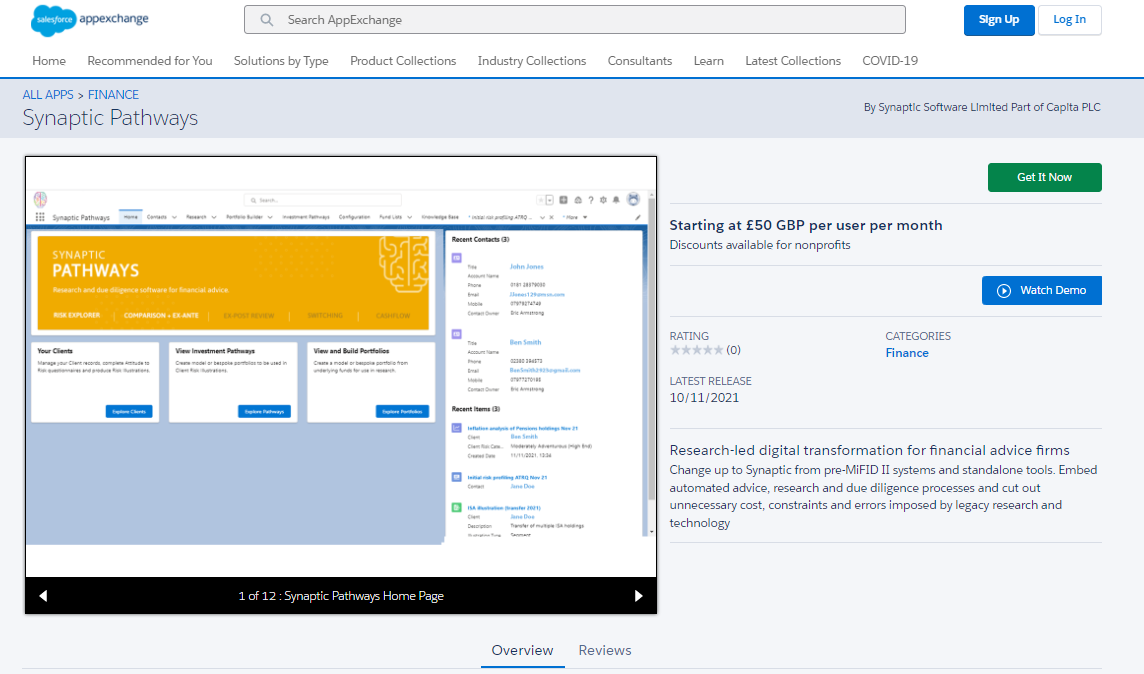
Task: Open the Industry Collections menu
Action: [x=532, y=61]
